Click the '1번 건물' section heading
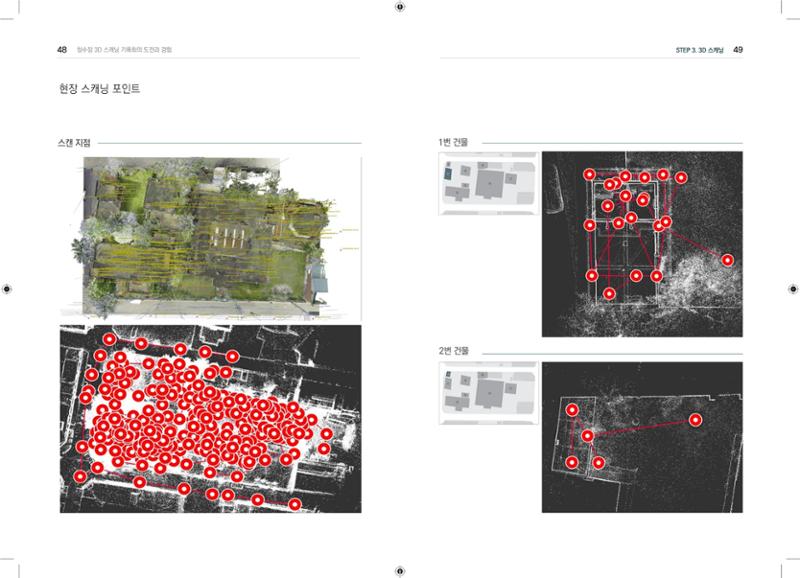Viewport: 800px width, 578px height. point(453,142)
